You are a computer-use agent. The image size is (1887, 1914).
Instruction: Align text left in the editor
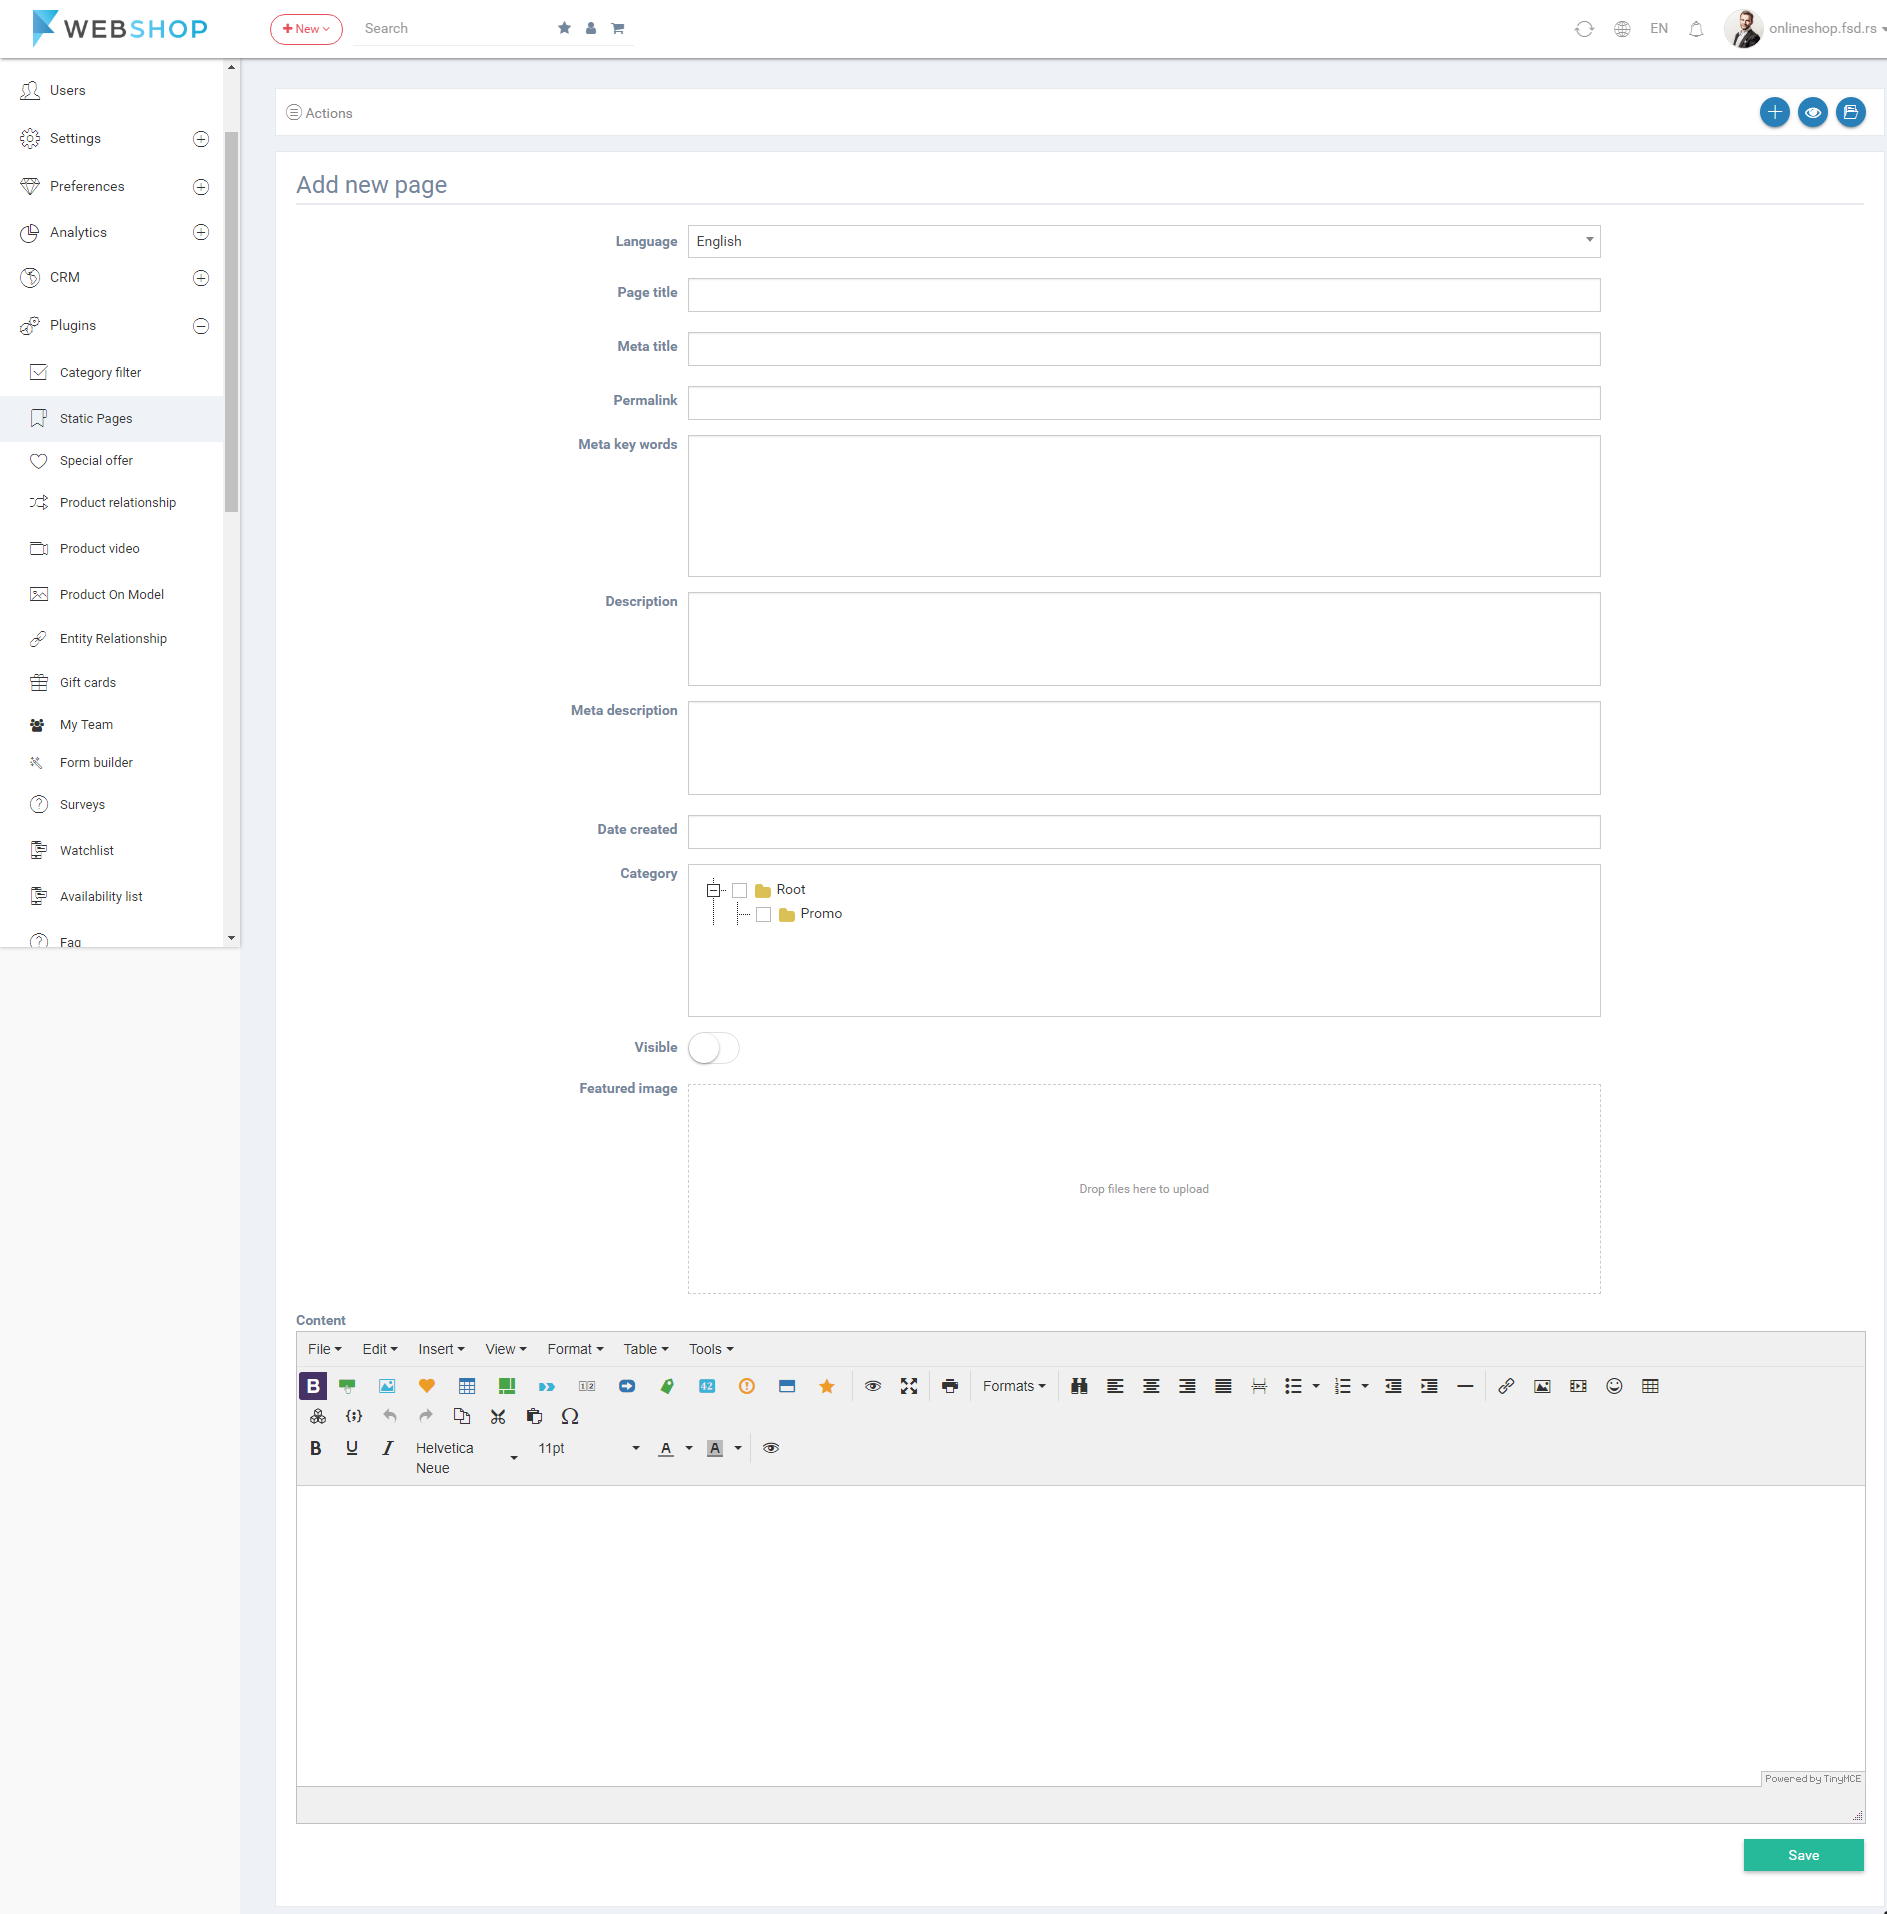[1115, 1386]
